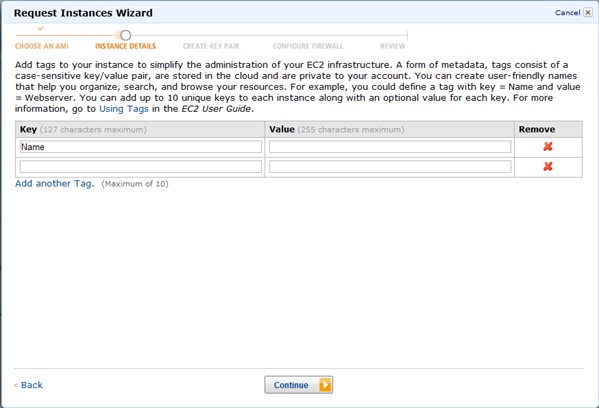Click the Value field for Name key
Image resolution: width=599 pixels, height=408 pixels.
click(390, 147)
